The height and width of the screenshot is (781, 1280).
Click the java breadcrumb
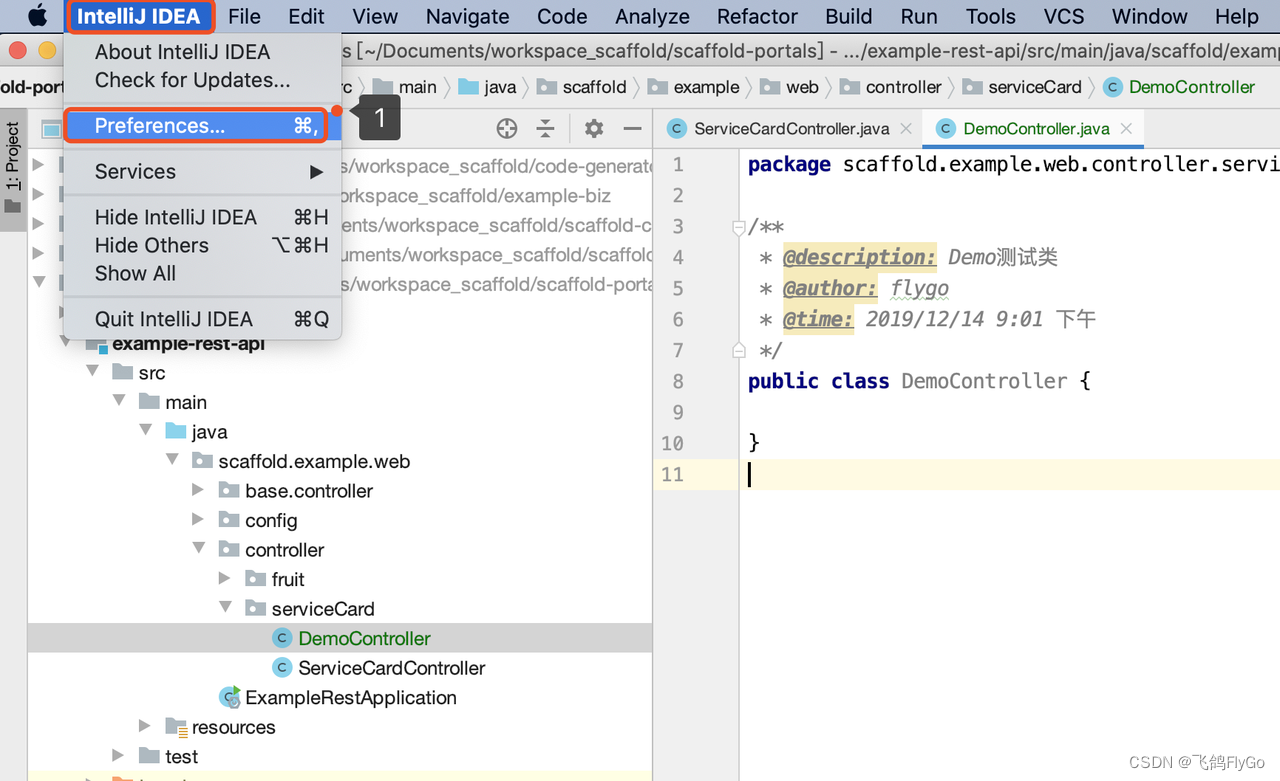[x=488, y=88]
